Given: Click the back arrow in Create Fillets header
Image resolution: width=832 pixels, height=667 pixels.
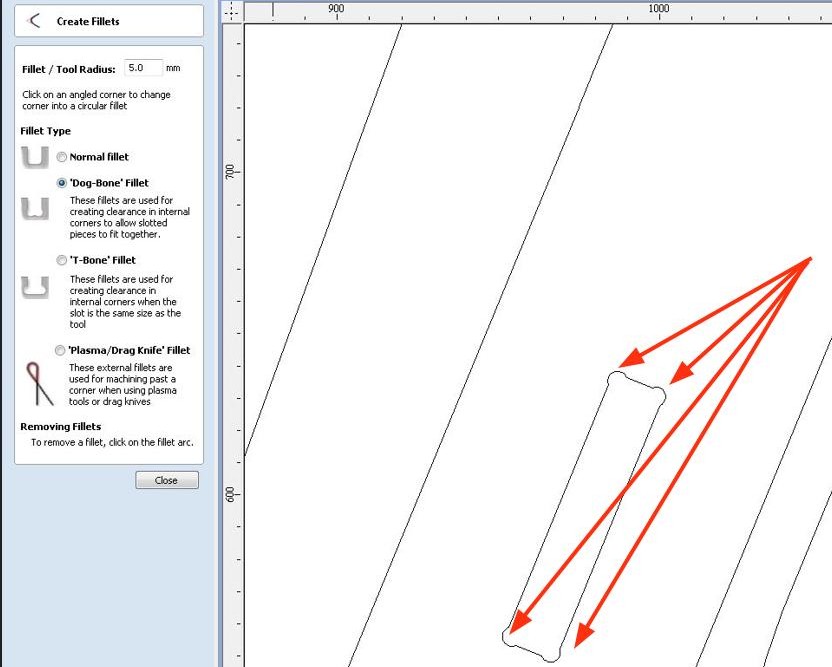Looking at the screenshot, I should [x=34, y=21].
